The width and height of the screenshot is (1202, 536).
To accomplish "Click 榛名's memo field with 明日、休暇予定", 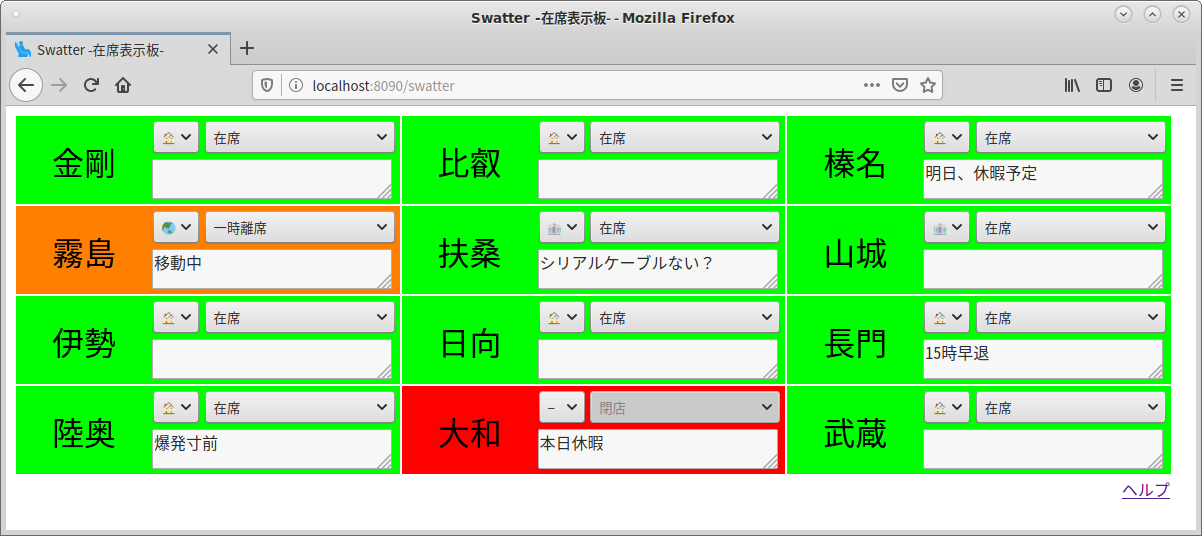I will click(1042, 179).
